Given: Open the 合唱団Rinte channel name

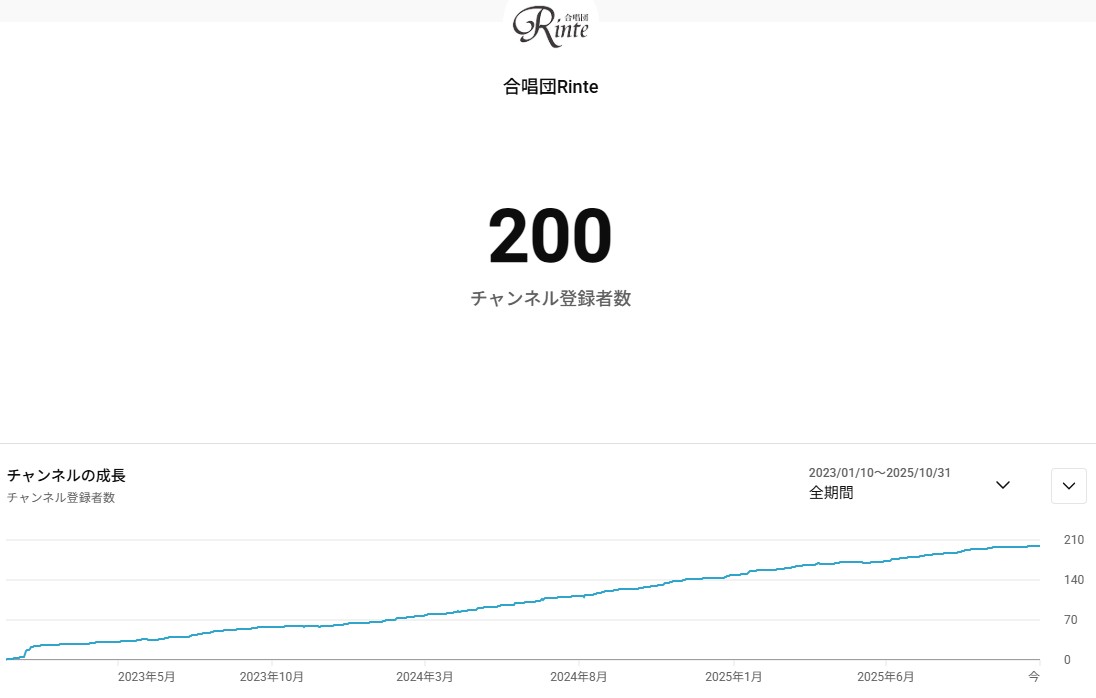Looking at the screenshot, I should tap(551, 87).
